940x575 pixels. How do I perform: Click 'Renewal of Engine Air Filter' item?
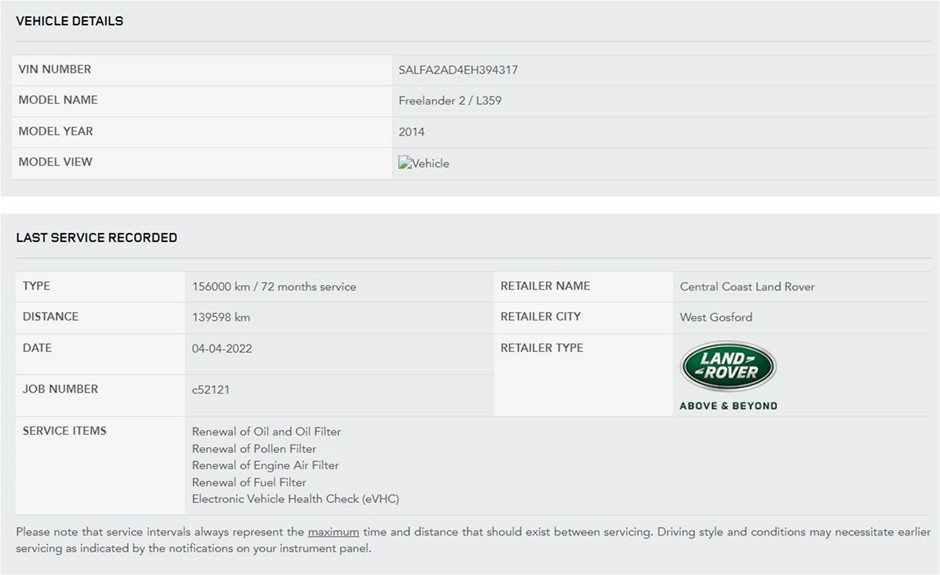(265, 466)
